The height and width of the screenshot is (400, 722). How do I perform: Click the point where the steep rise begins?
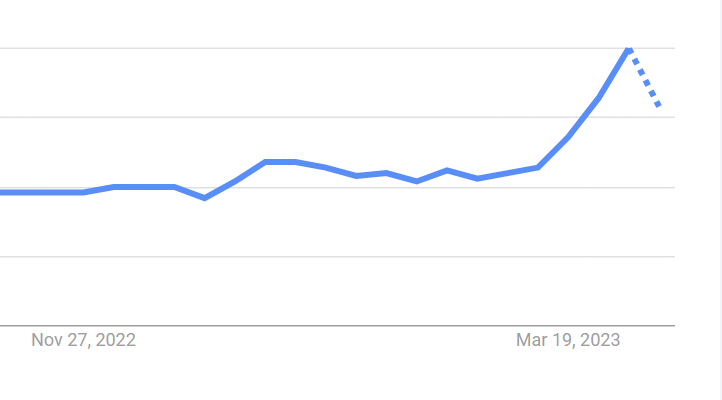pos(538,168)
